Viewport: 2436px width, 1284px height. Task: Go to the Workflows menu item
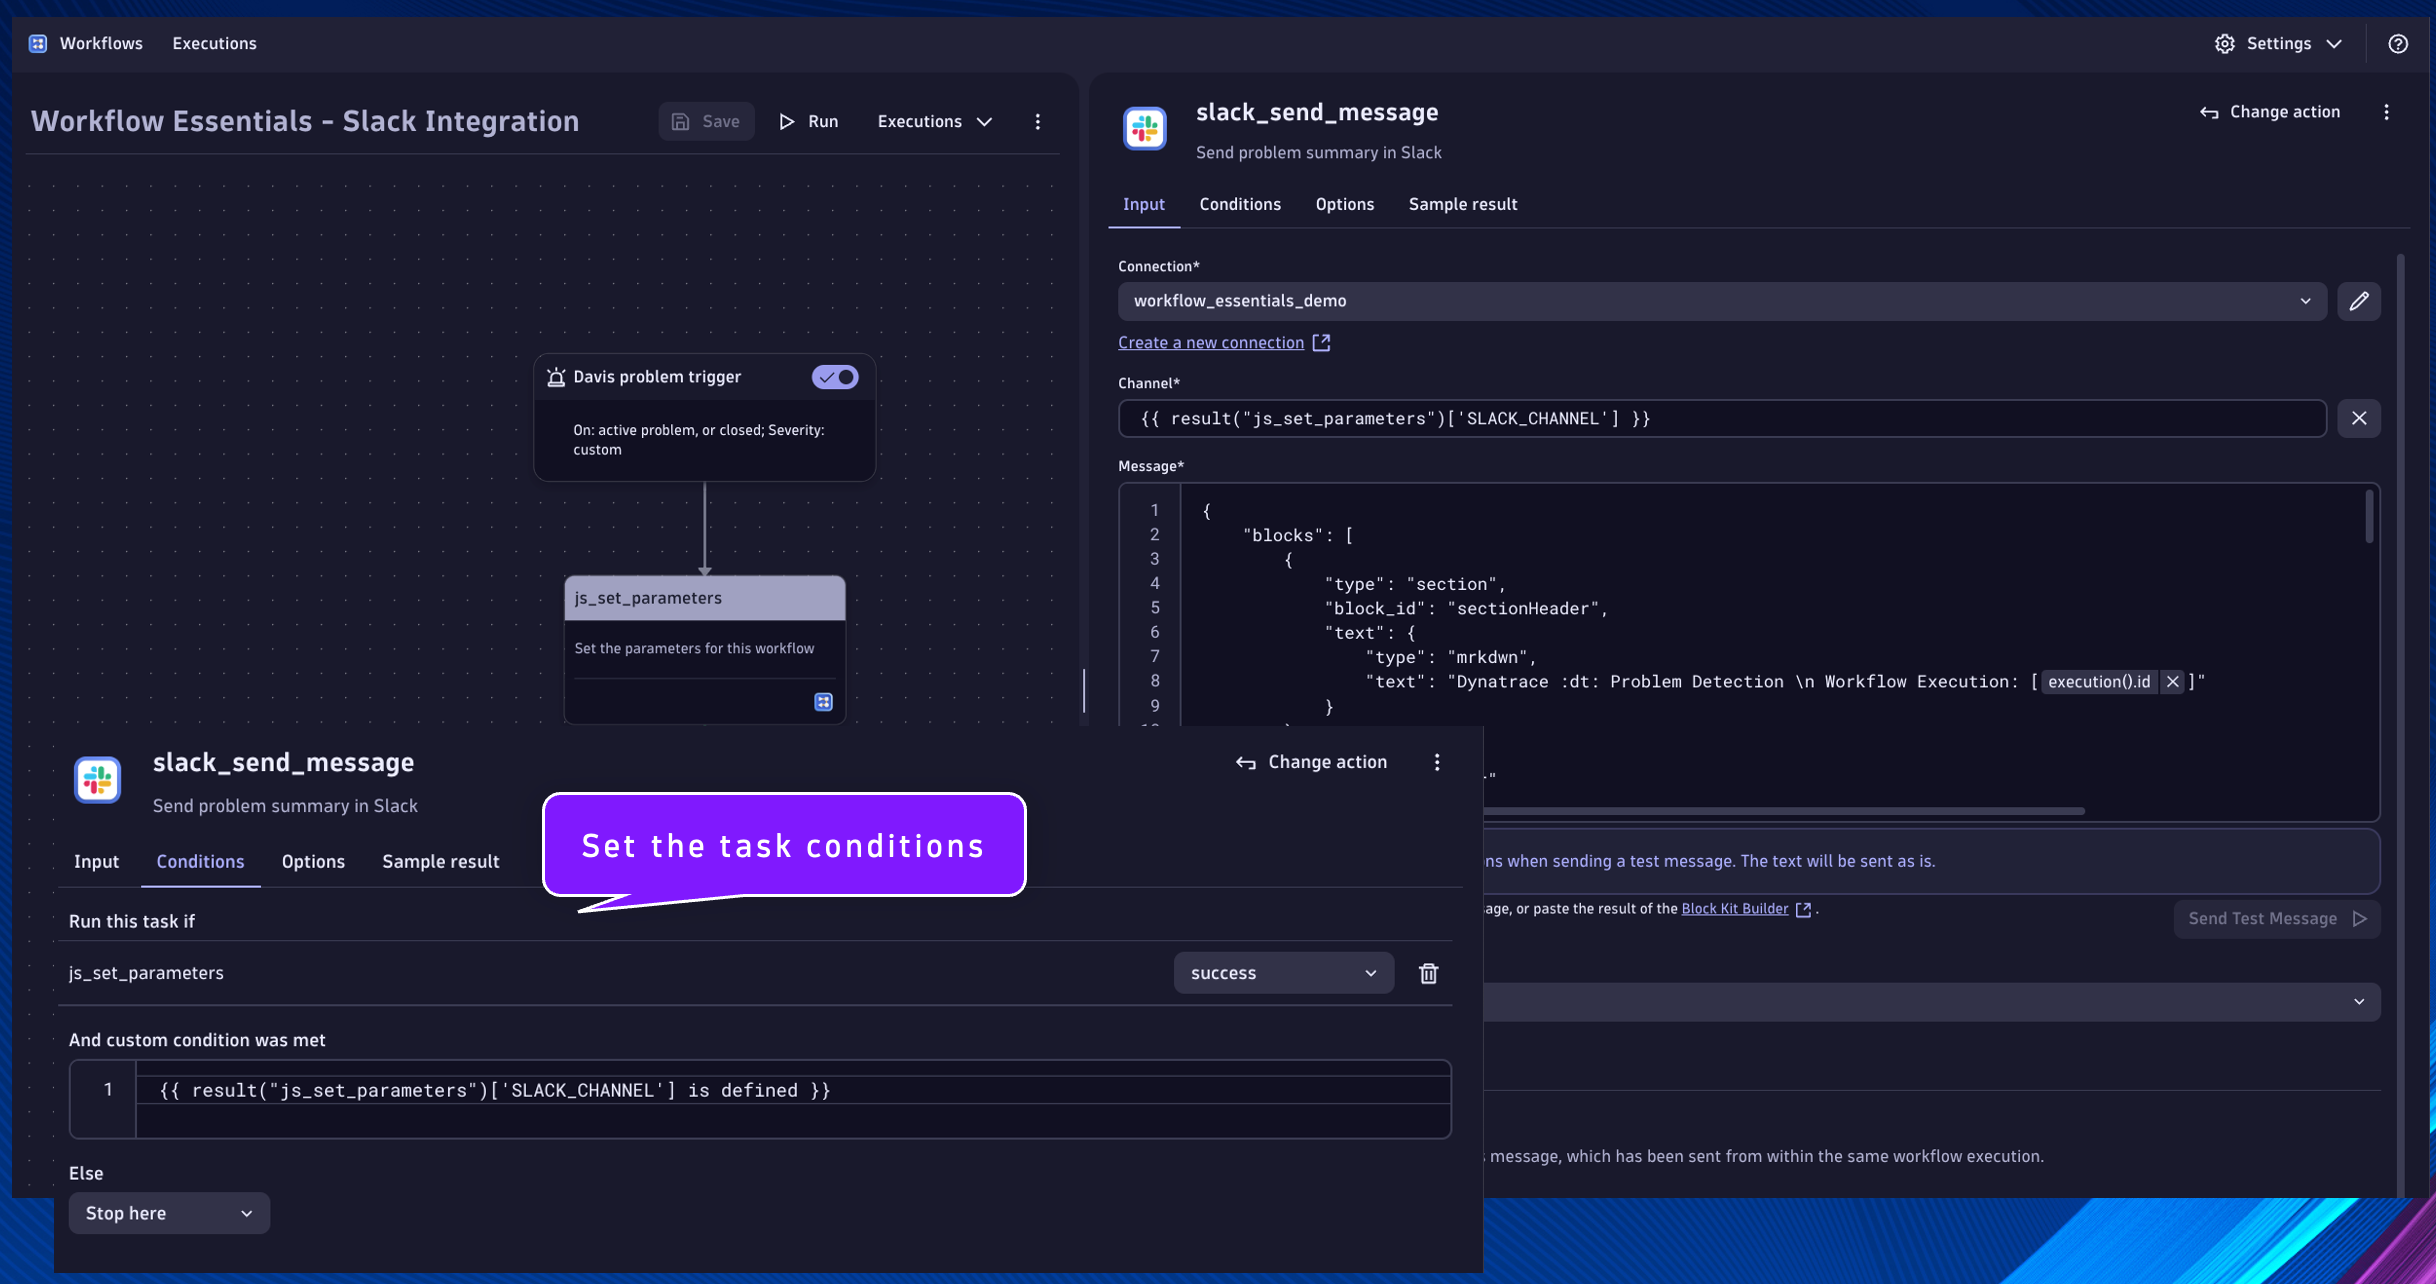point(101,43)
